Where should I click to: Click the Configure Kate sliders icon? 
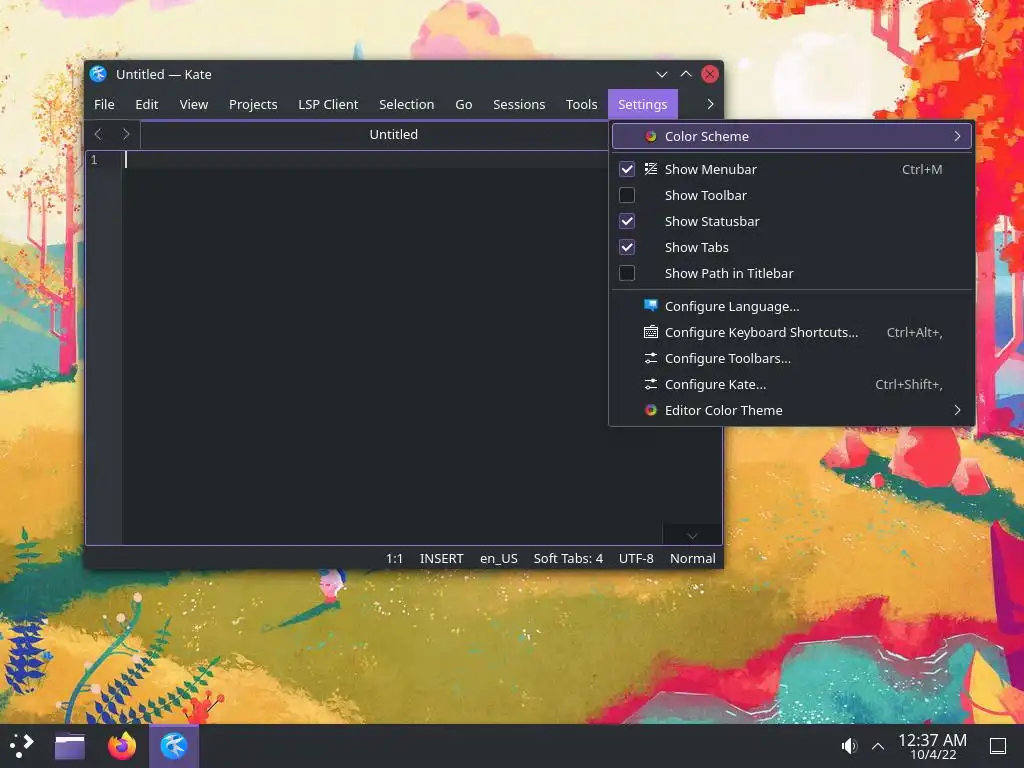coord(650,385)
